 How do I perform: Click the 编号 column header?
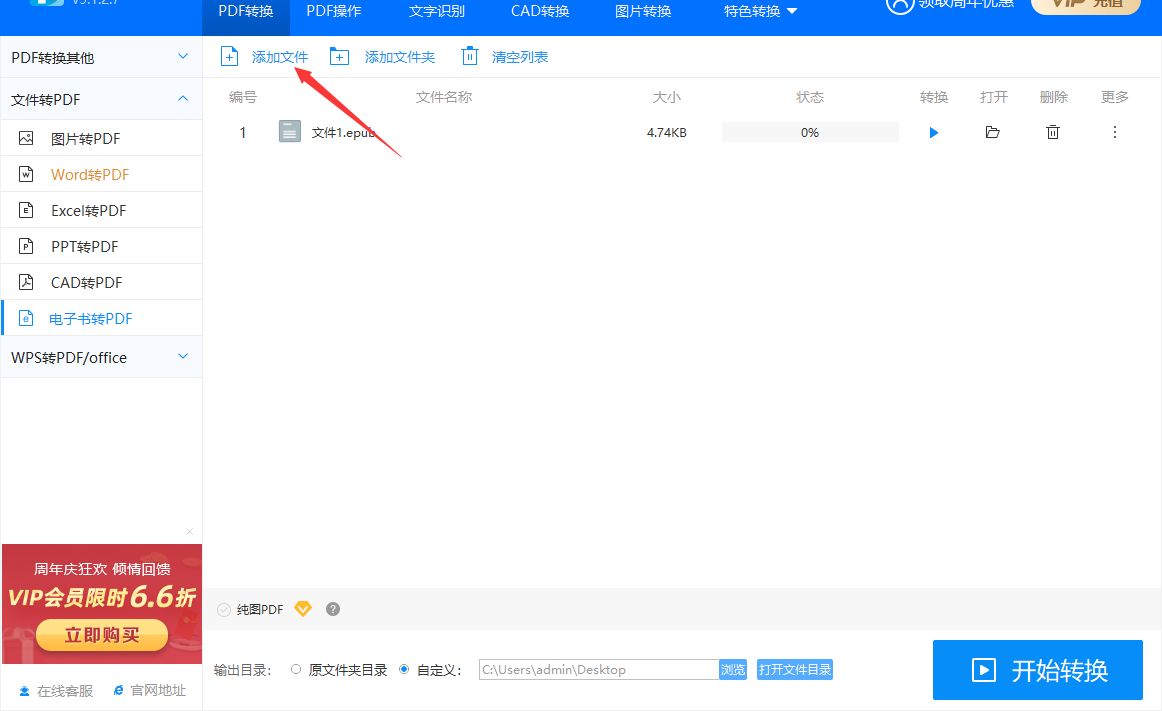pyautogui.click(x=243, y=97)
